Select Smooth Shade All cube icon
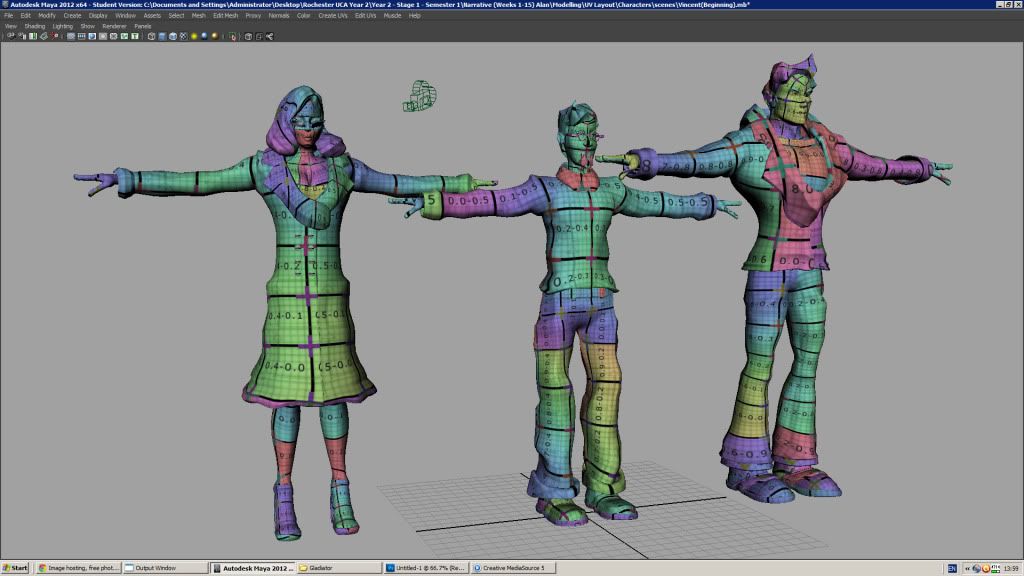The width and height of the screenshot is (1024, 576). (162, 36)
